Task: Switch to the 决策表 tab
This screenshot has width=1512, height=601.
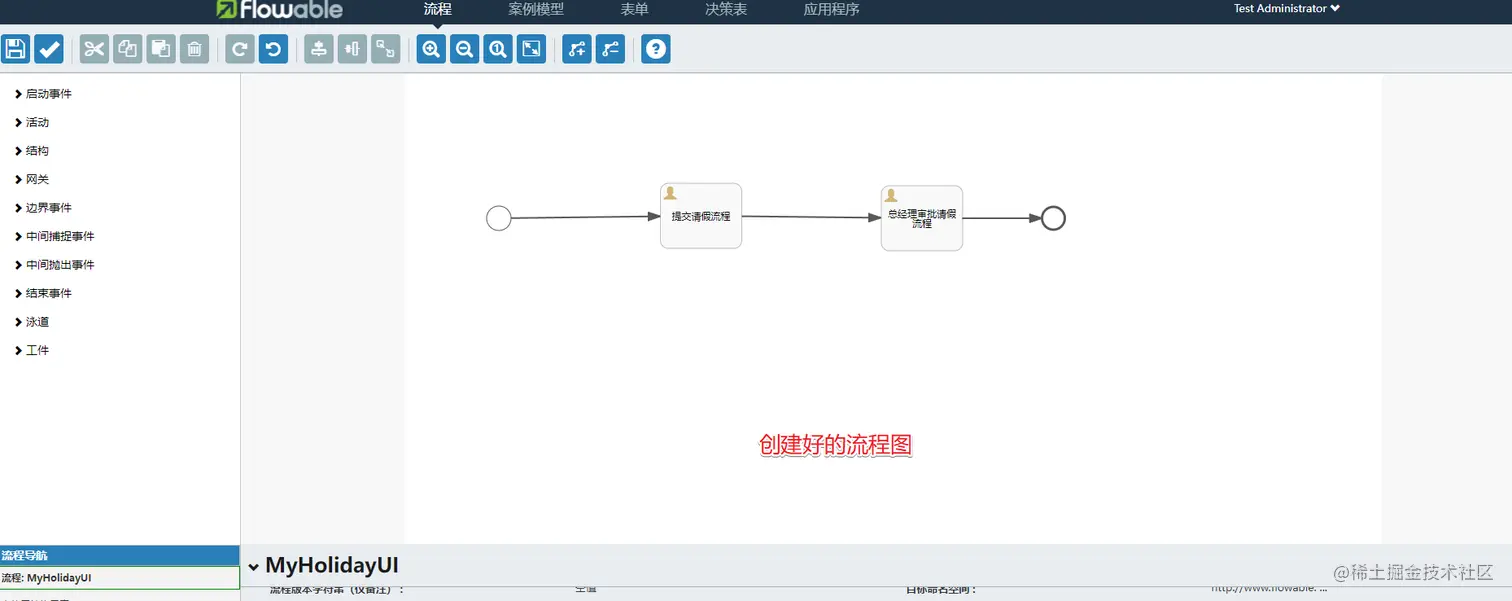Action: point(726,9)
